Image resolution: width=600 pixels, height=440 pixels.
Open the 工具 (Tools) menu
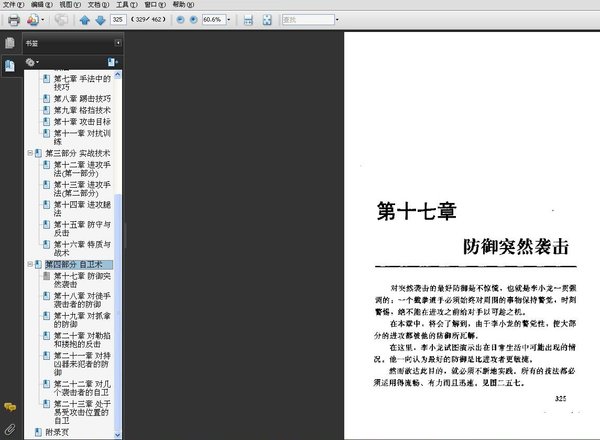[127, 4]
